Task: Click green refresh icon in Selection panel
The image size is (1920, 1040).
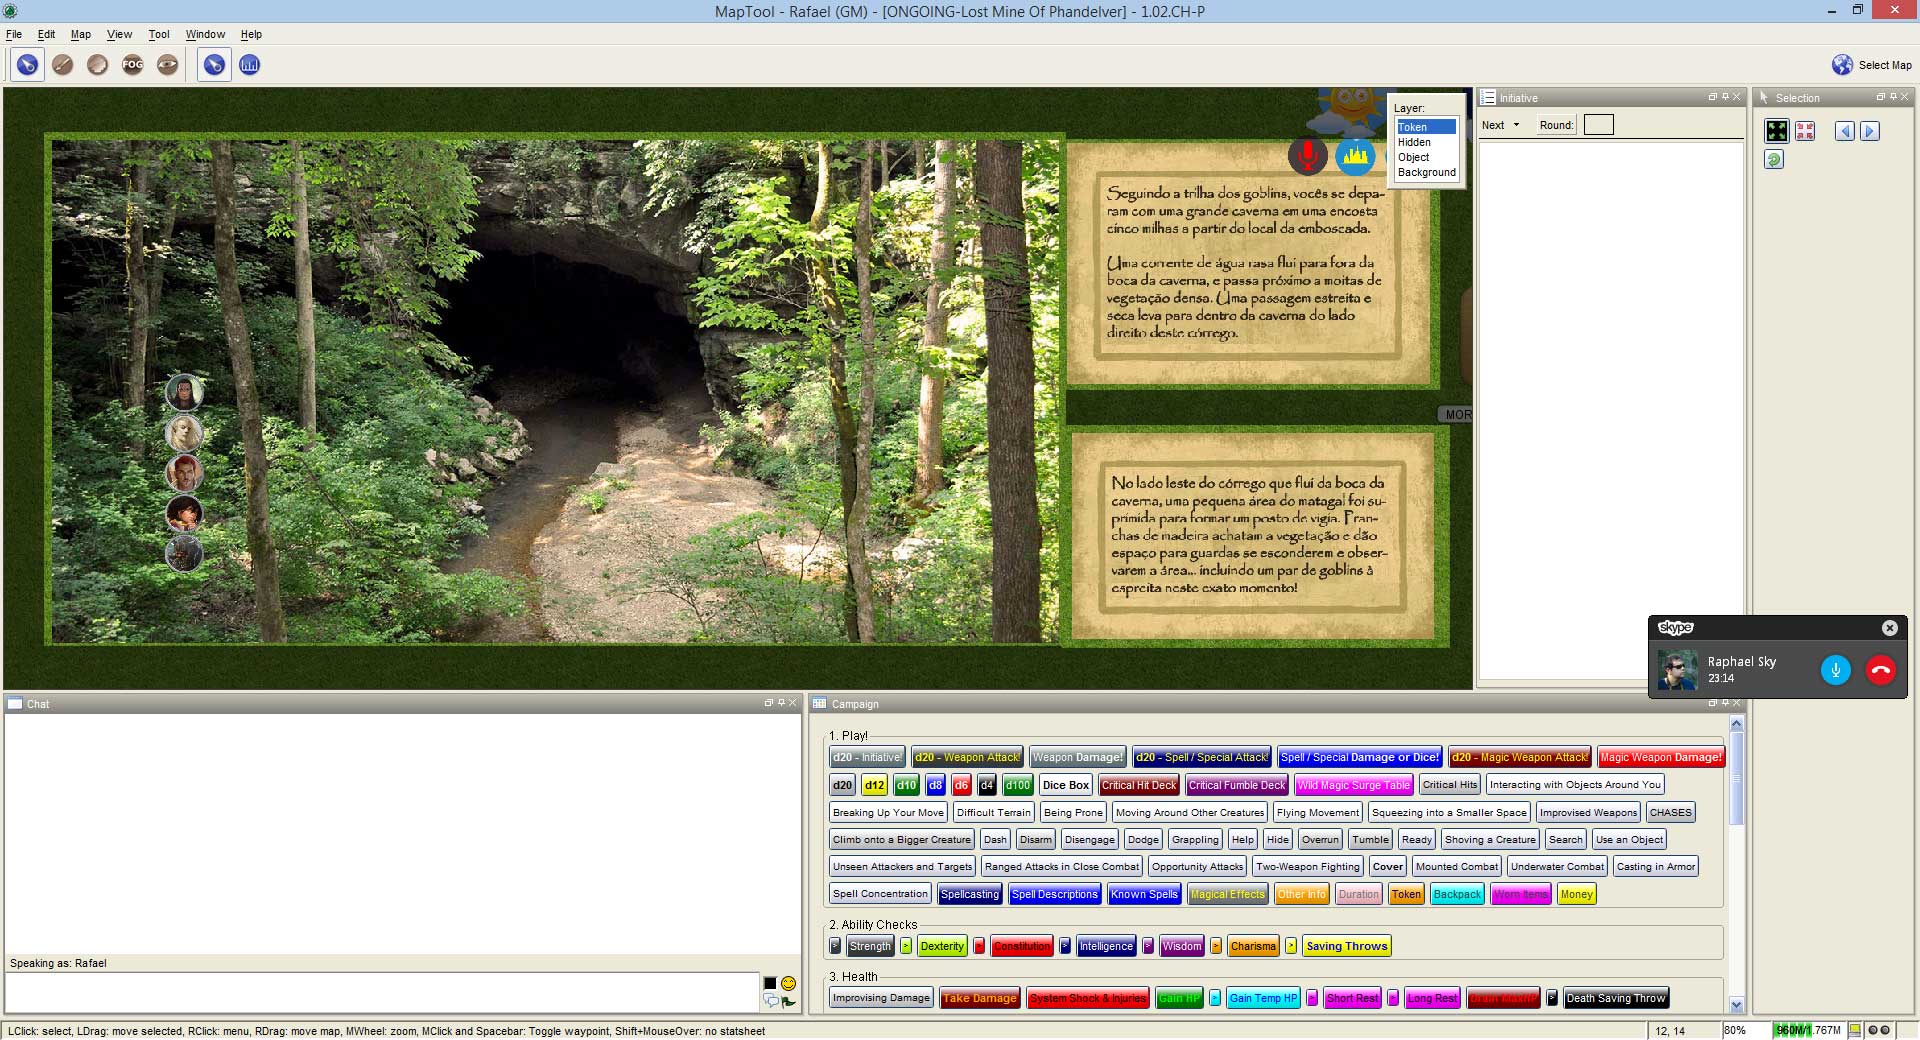Action: pos(1774,159)
